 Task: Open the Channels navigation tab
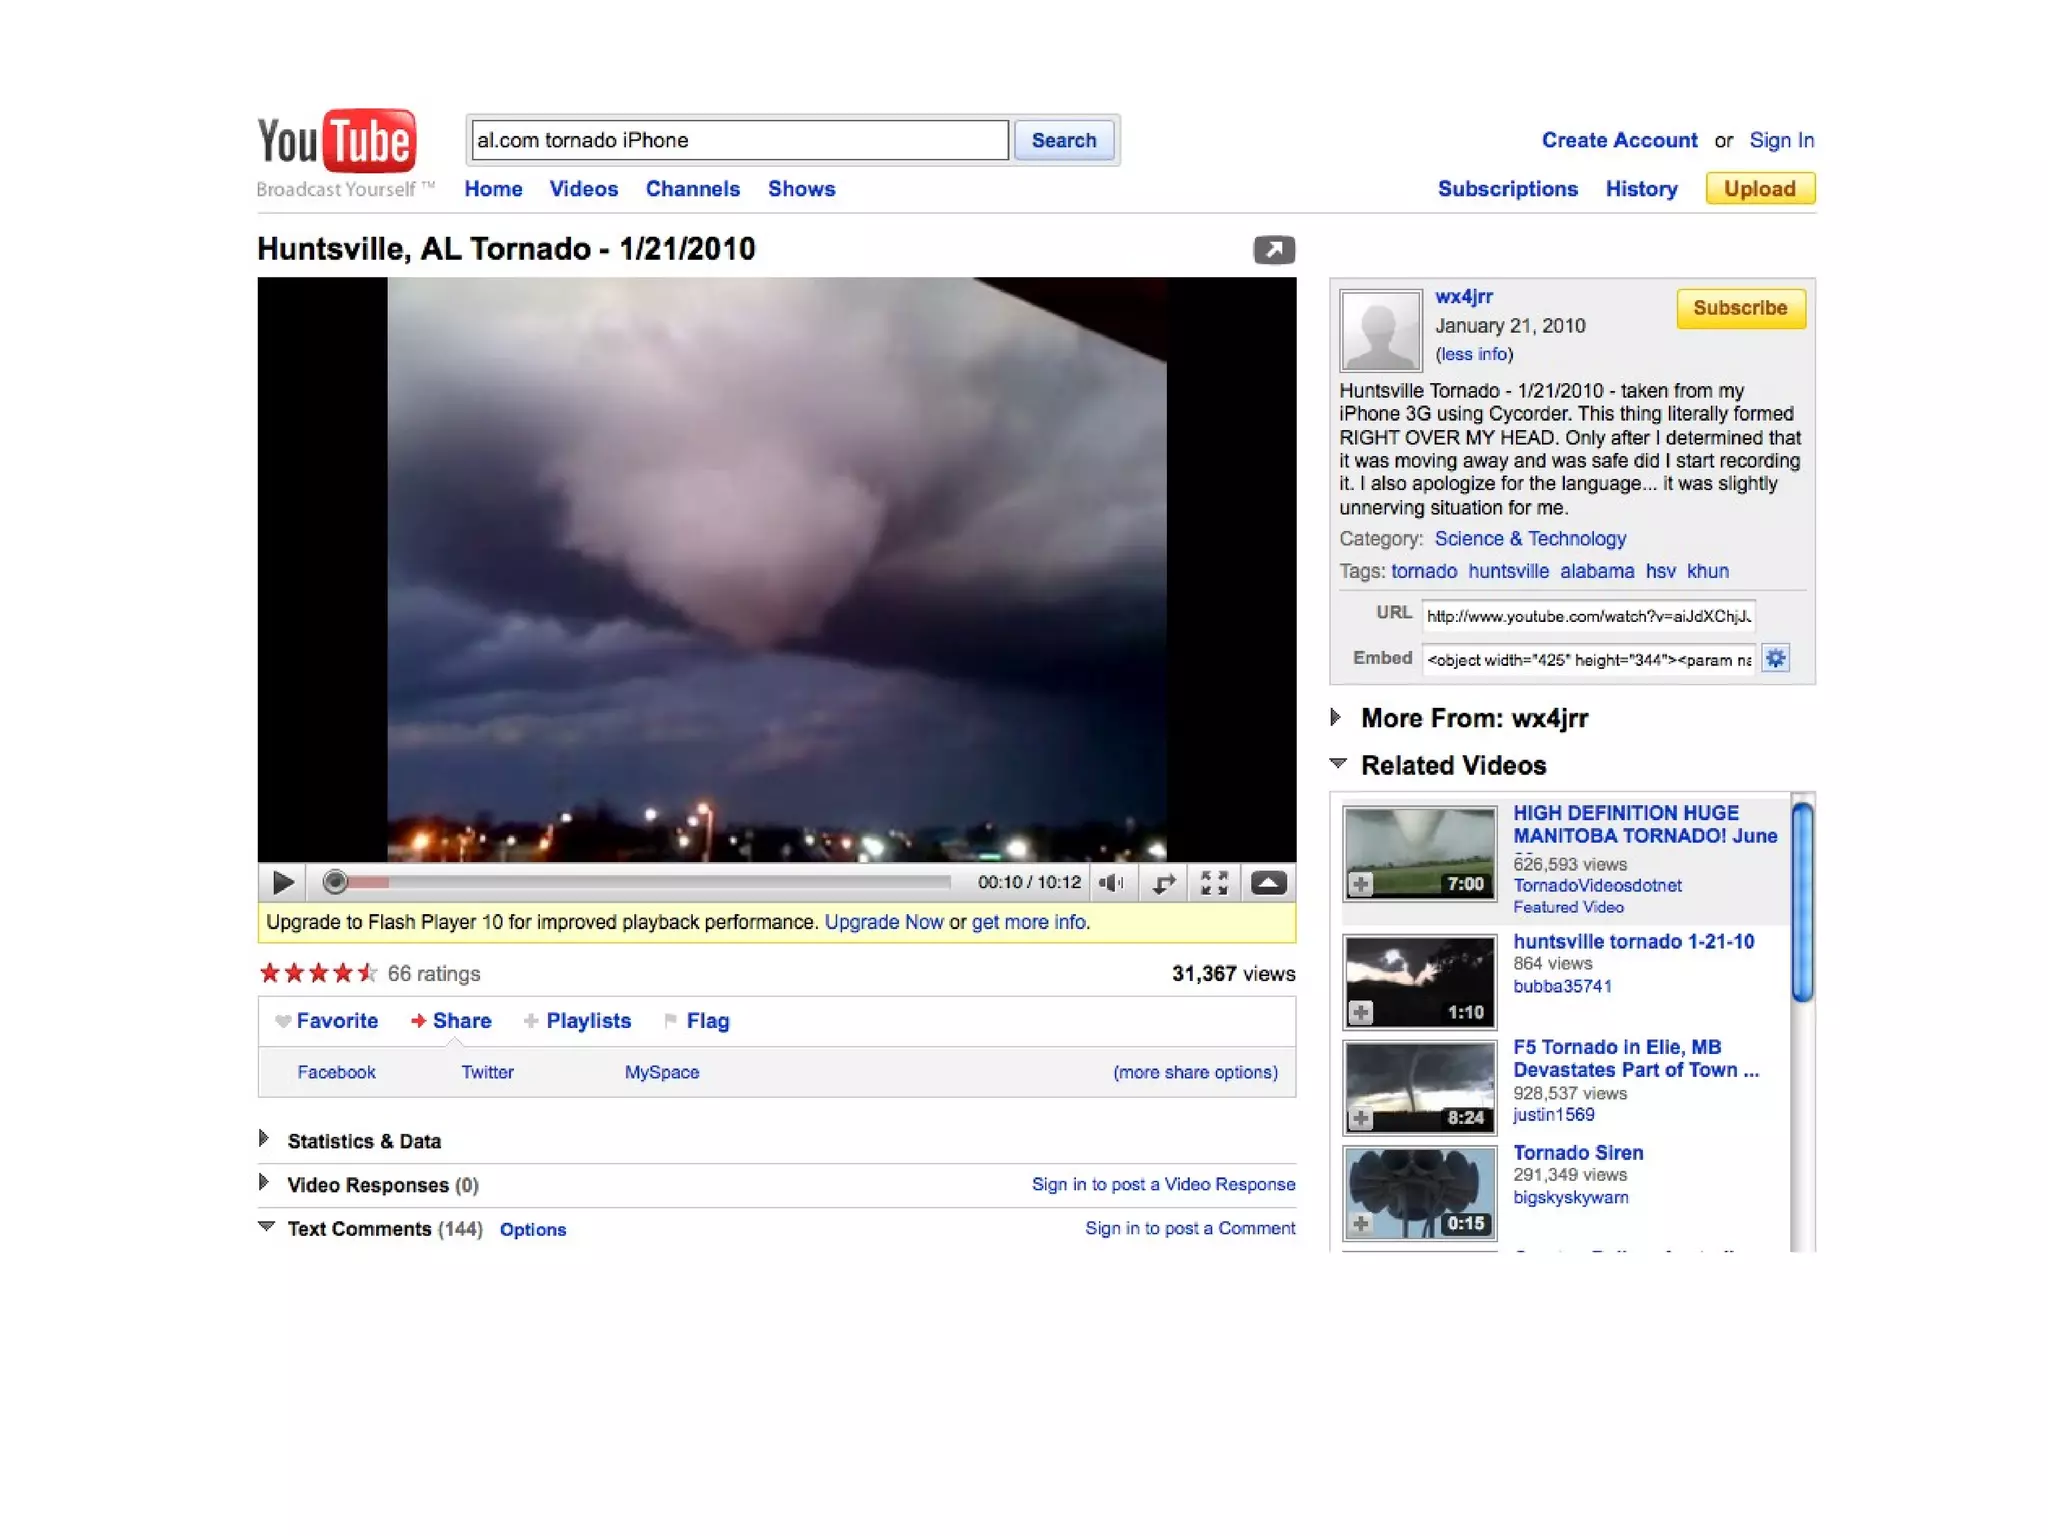coord(692,189)
